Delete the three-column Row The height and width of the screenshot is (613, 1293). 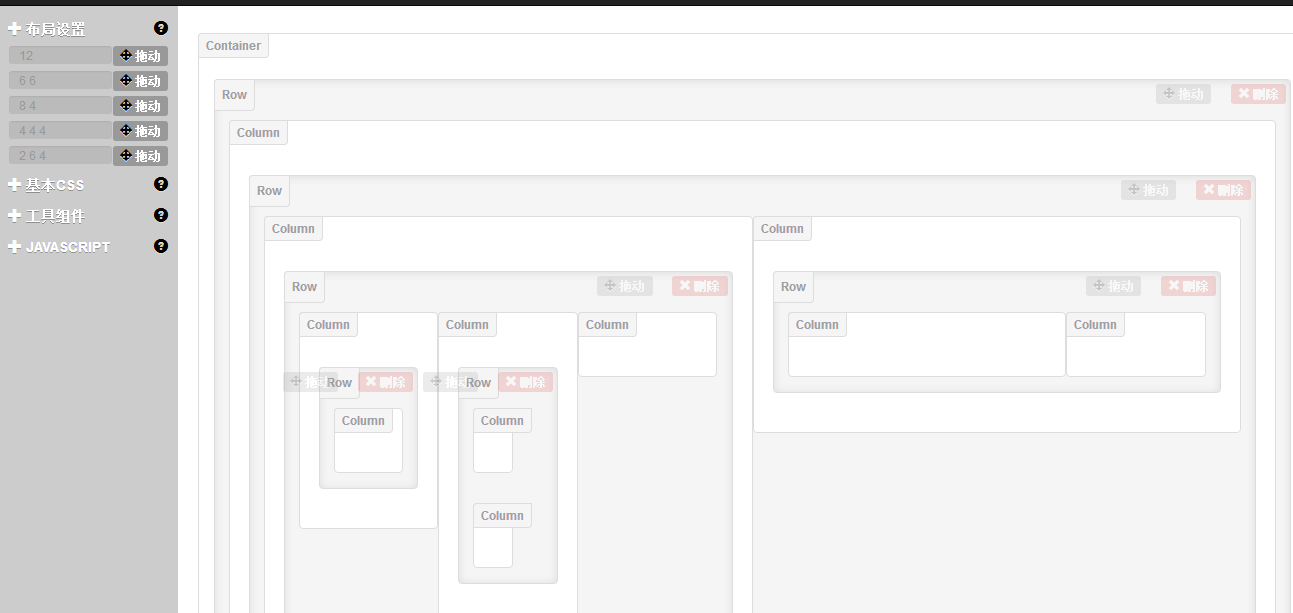click(700, 286)
